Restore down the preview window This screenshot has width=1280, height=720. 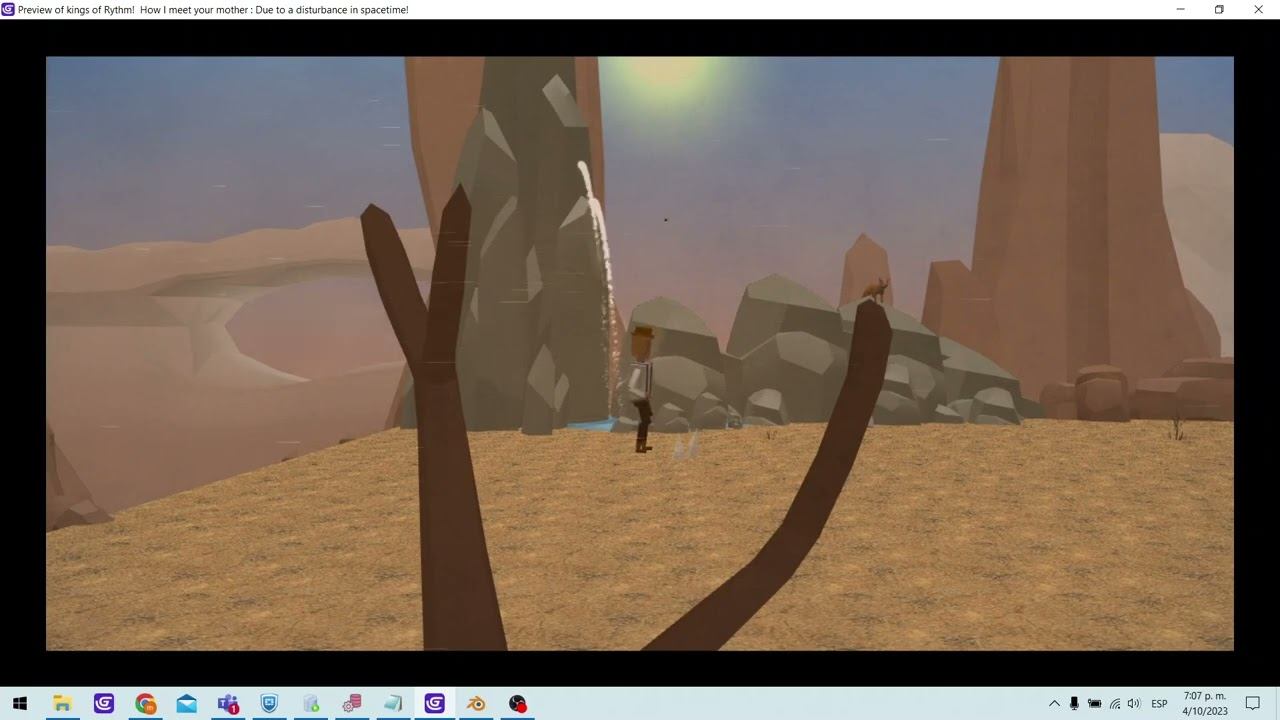point(1219,9)
